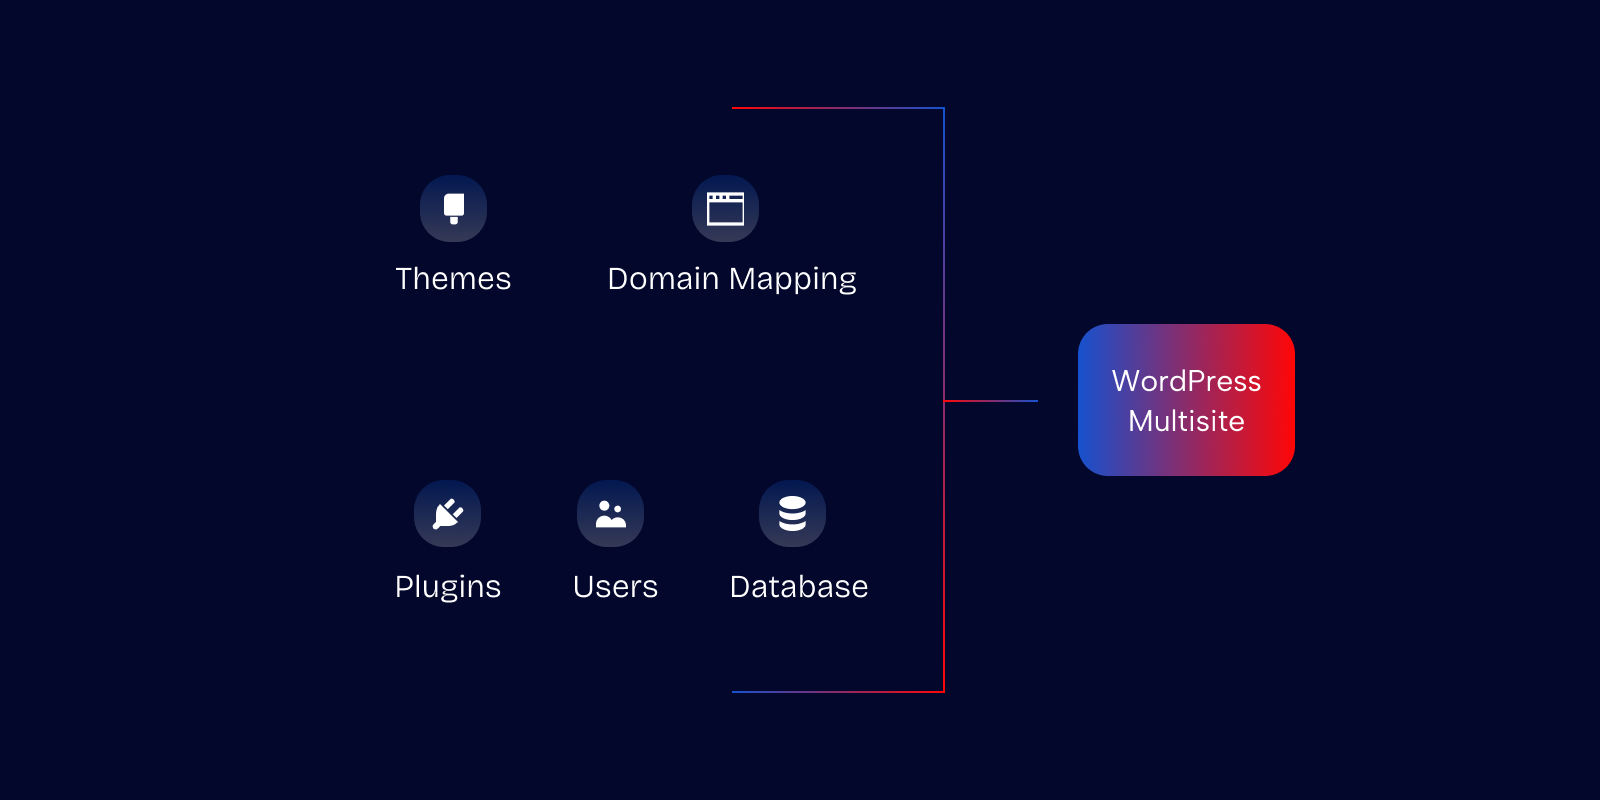Click the Plugins plug icon
This screenshot has height=800, width=1600.
click(x=447, y=513)
